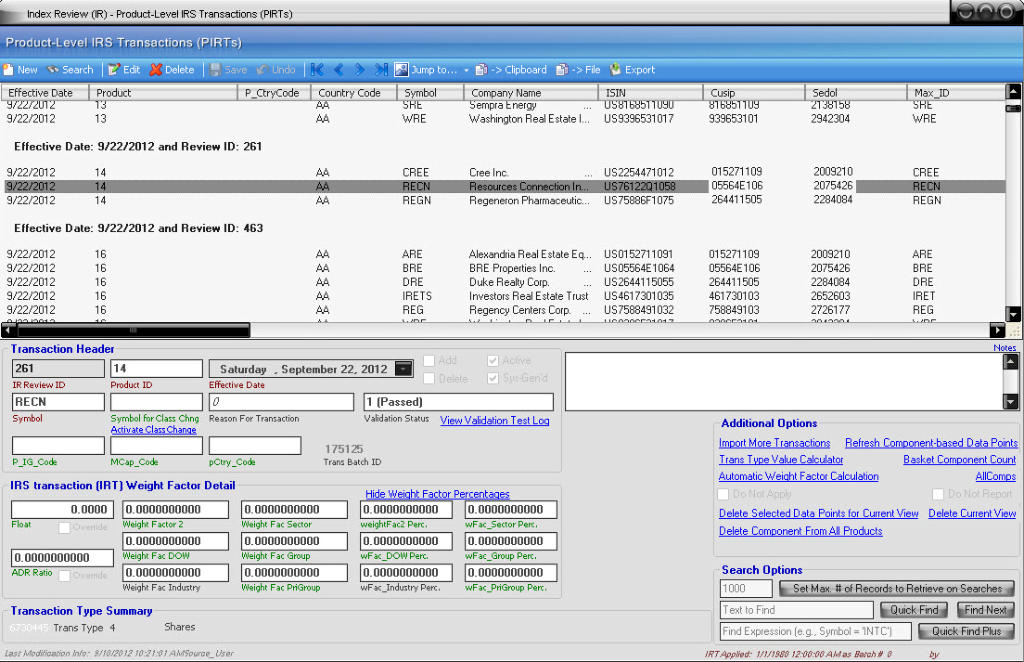Go to the next record
The image size is (1024, 662).
point(359,70)
